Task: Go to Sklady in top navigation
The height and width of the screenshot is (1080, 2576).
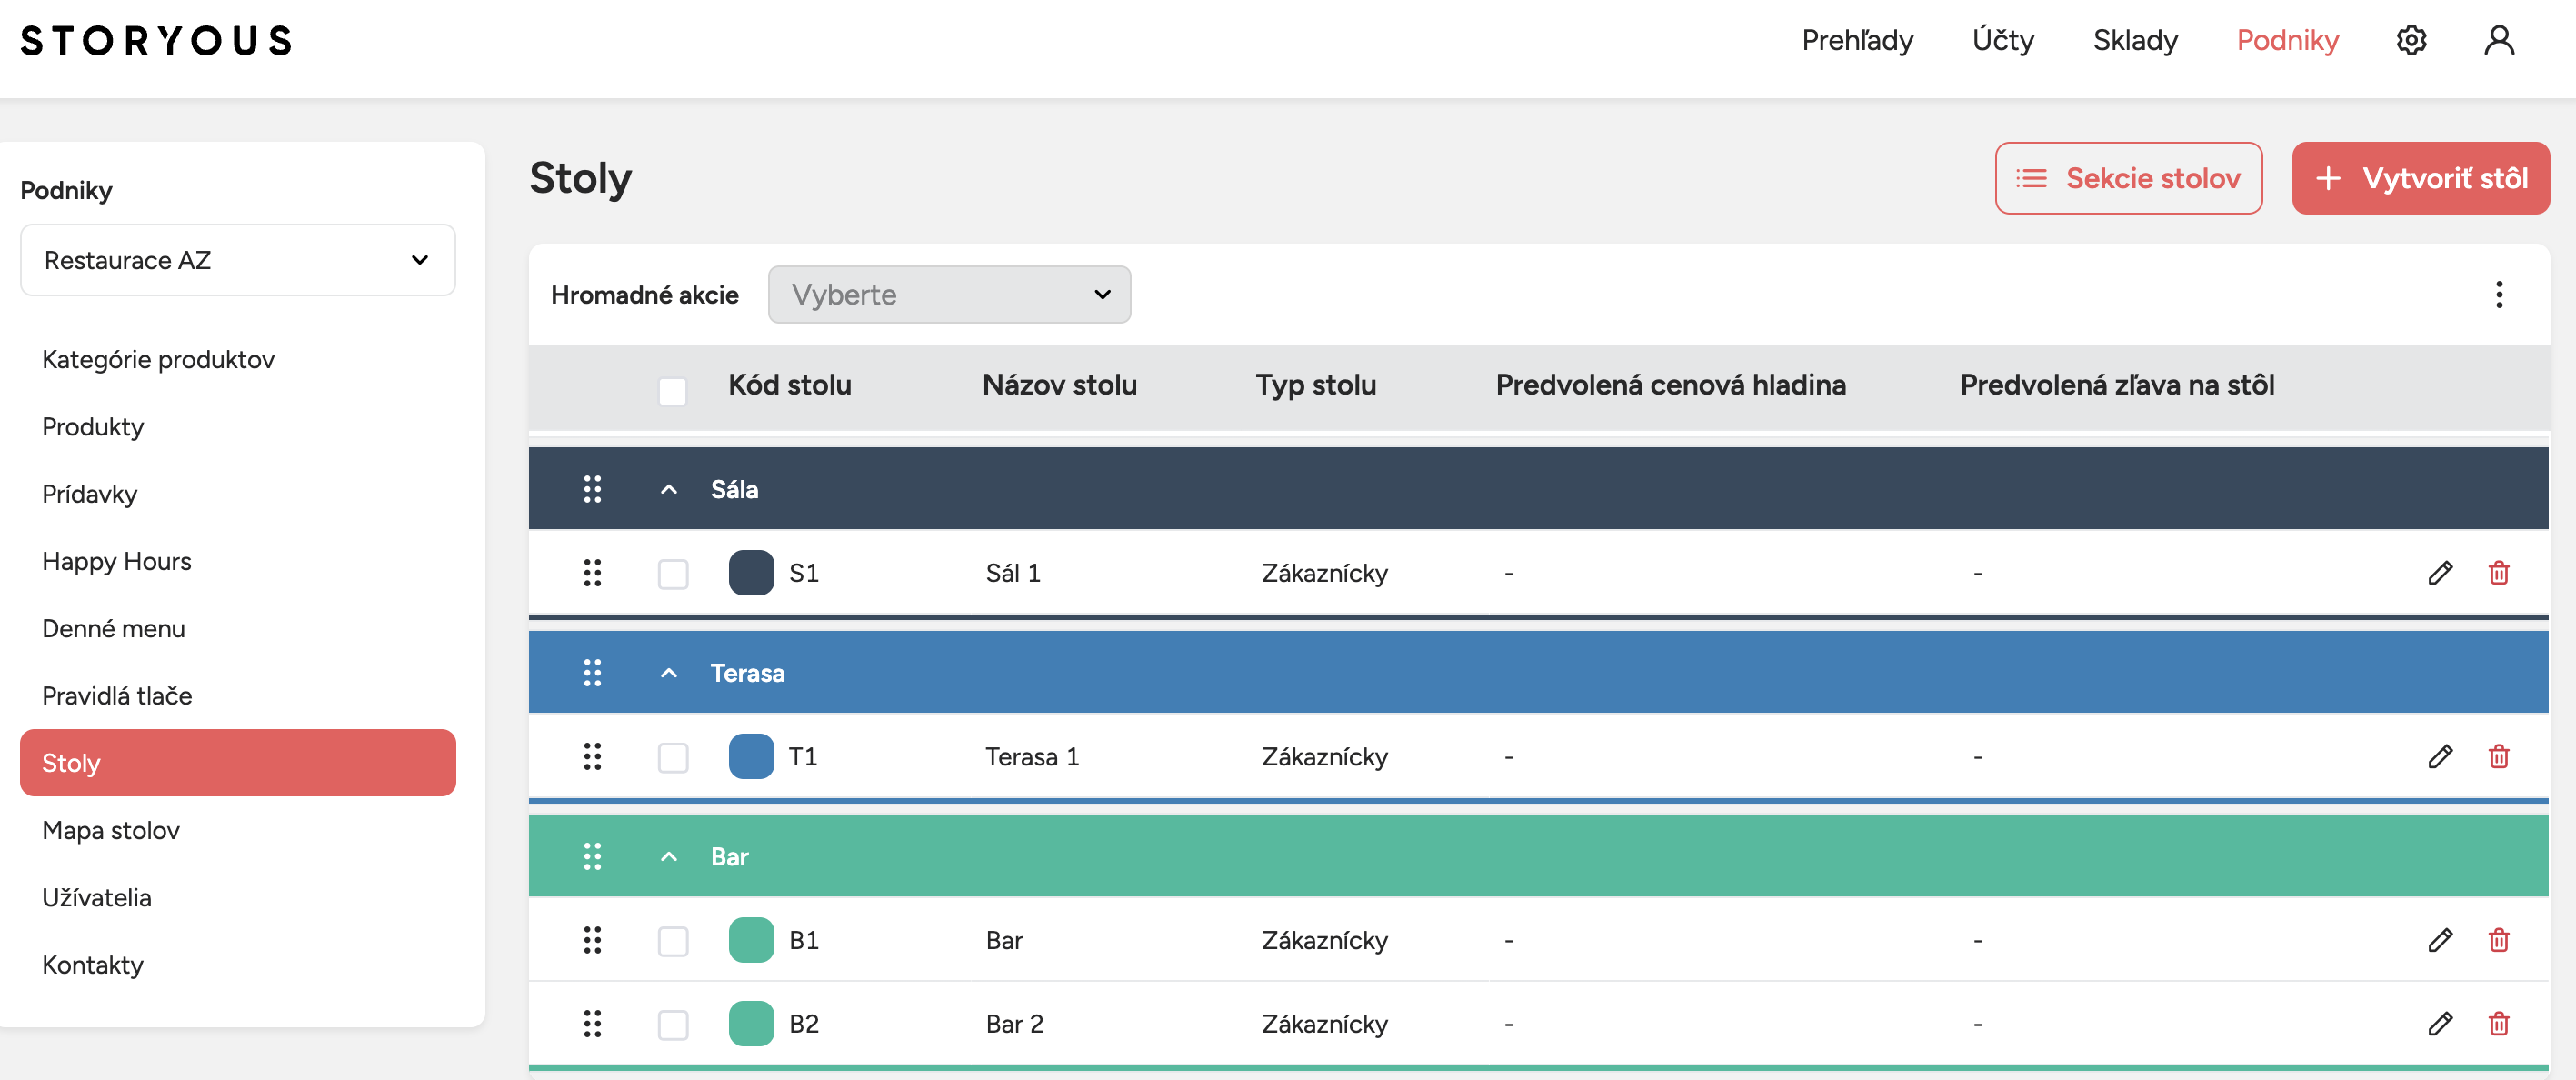Action: [x=2134, y=40]
